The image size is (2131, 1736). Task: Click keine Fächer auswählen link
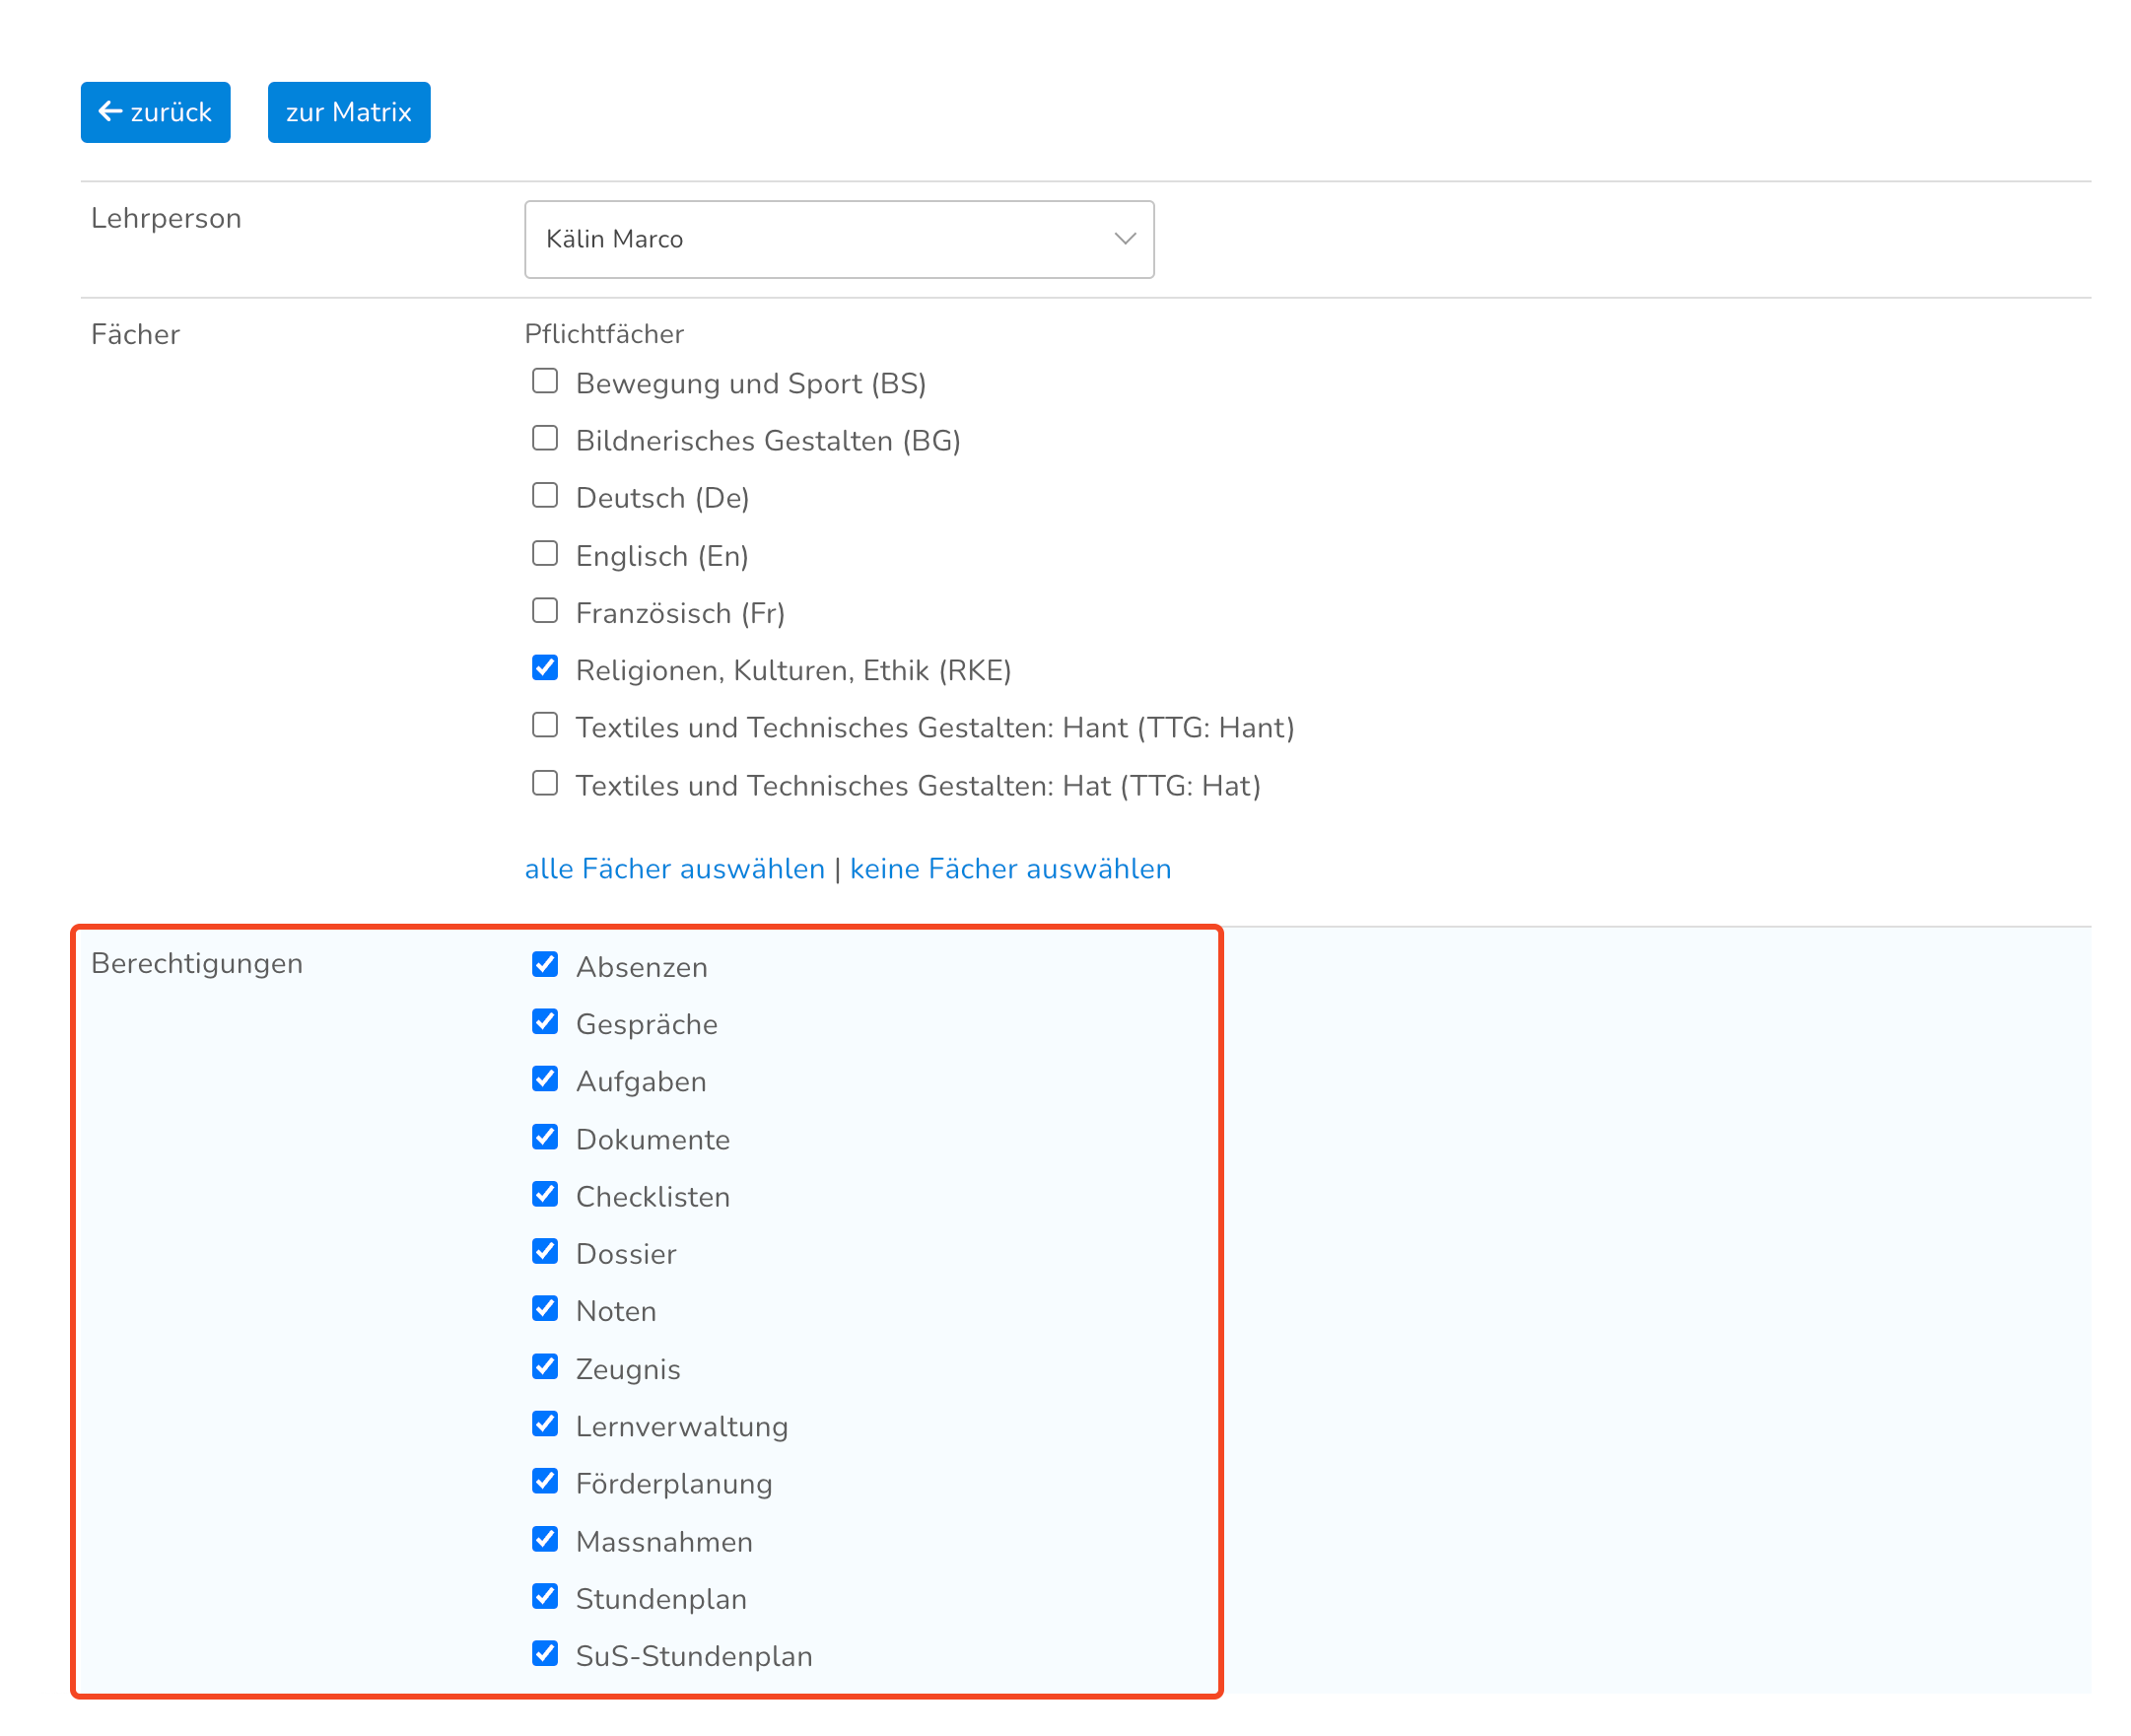click(1010, 868)
